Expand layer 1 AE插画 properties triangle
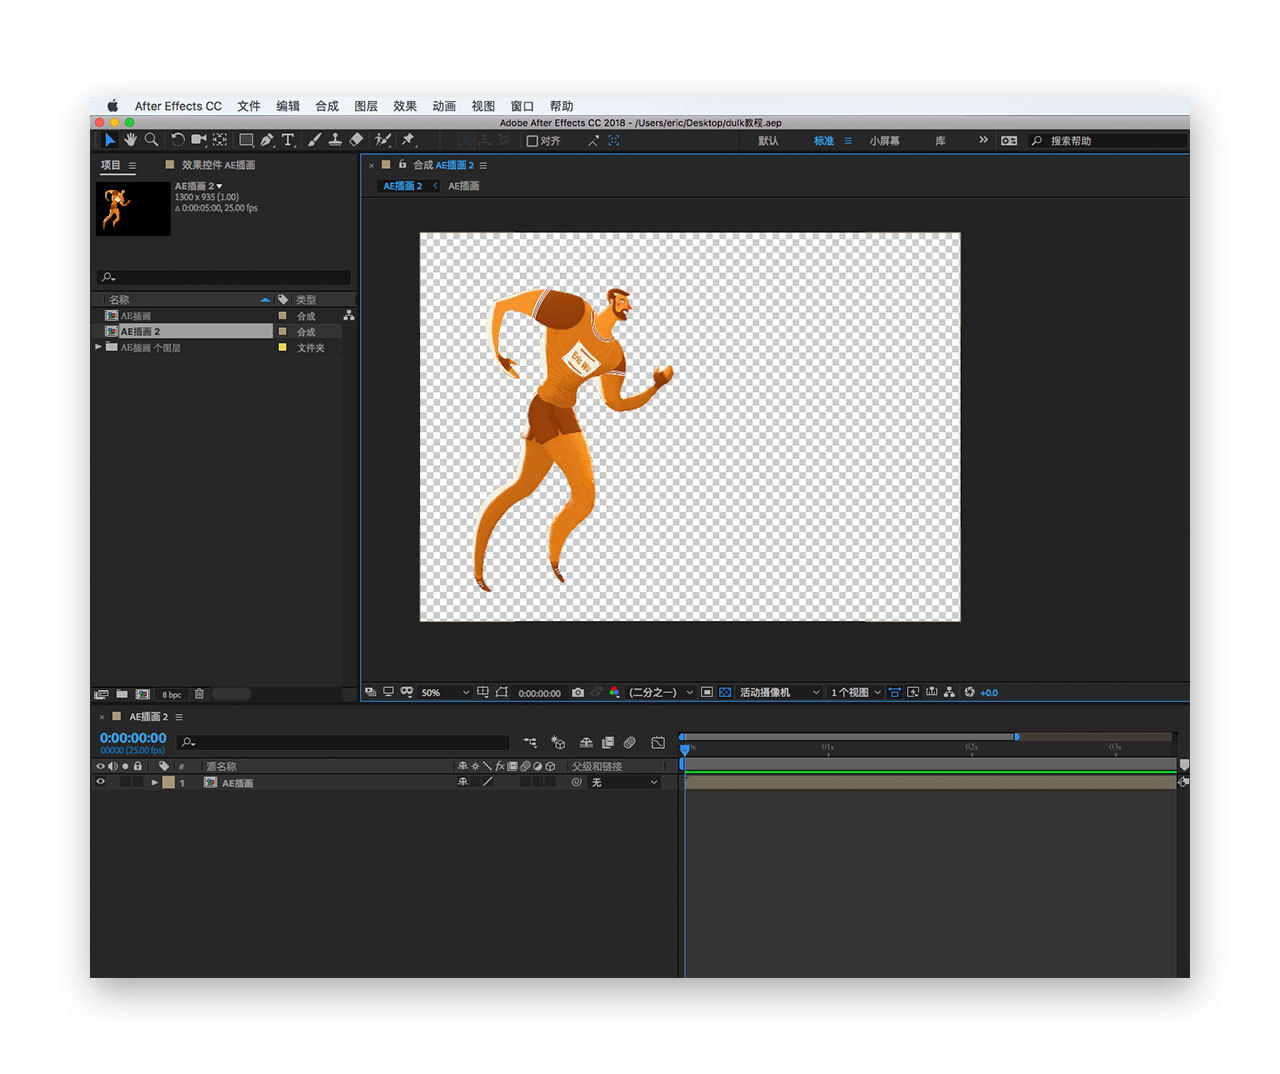The image size is (1280, 1074). click(155, 782)
